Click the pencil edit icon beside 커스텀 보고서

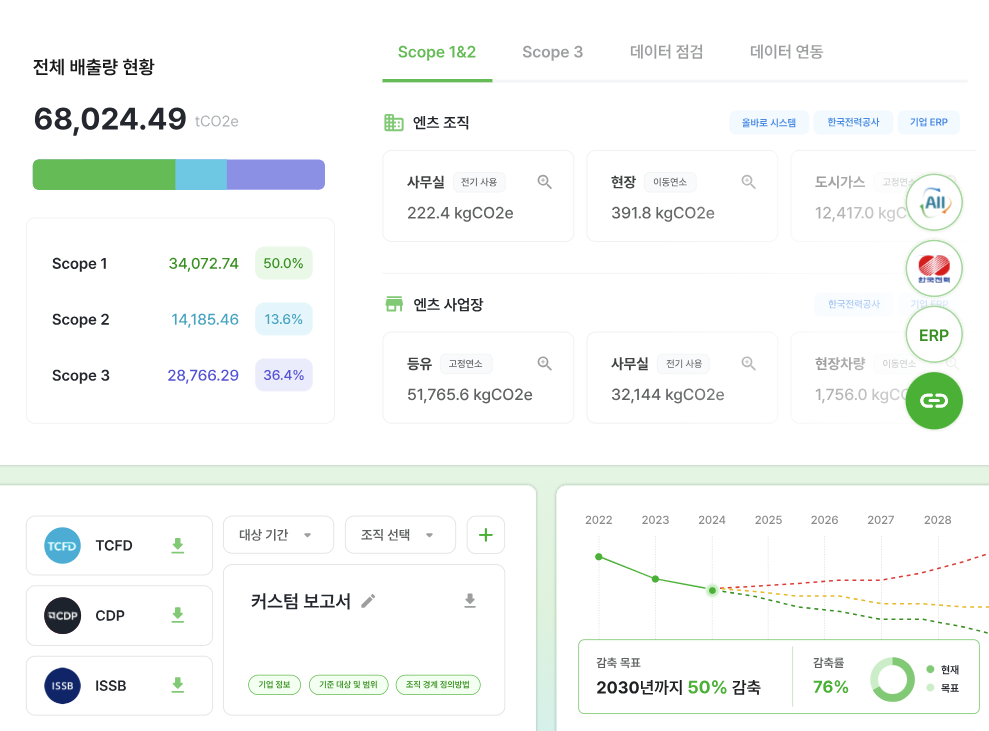click(x=368, y=601)
